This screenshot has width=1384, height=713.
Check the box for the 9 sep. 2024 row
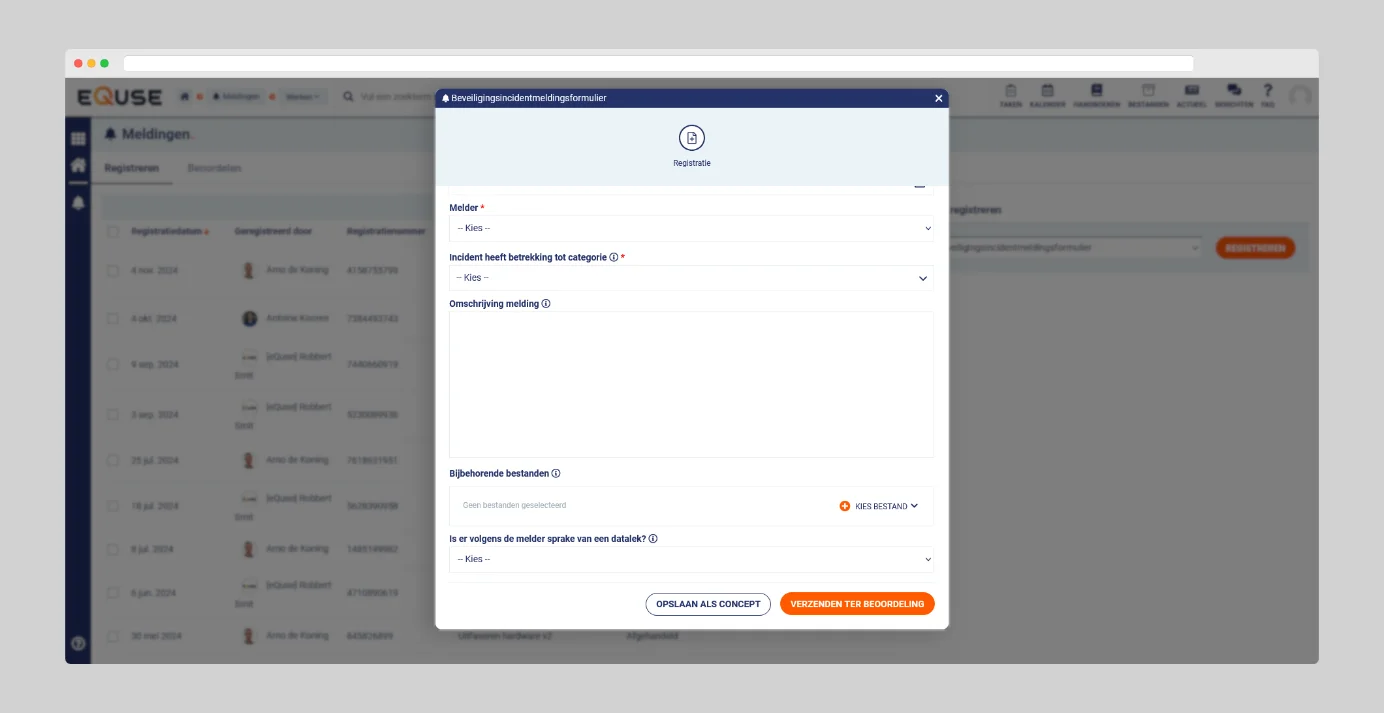[x=113, y=365]
